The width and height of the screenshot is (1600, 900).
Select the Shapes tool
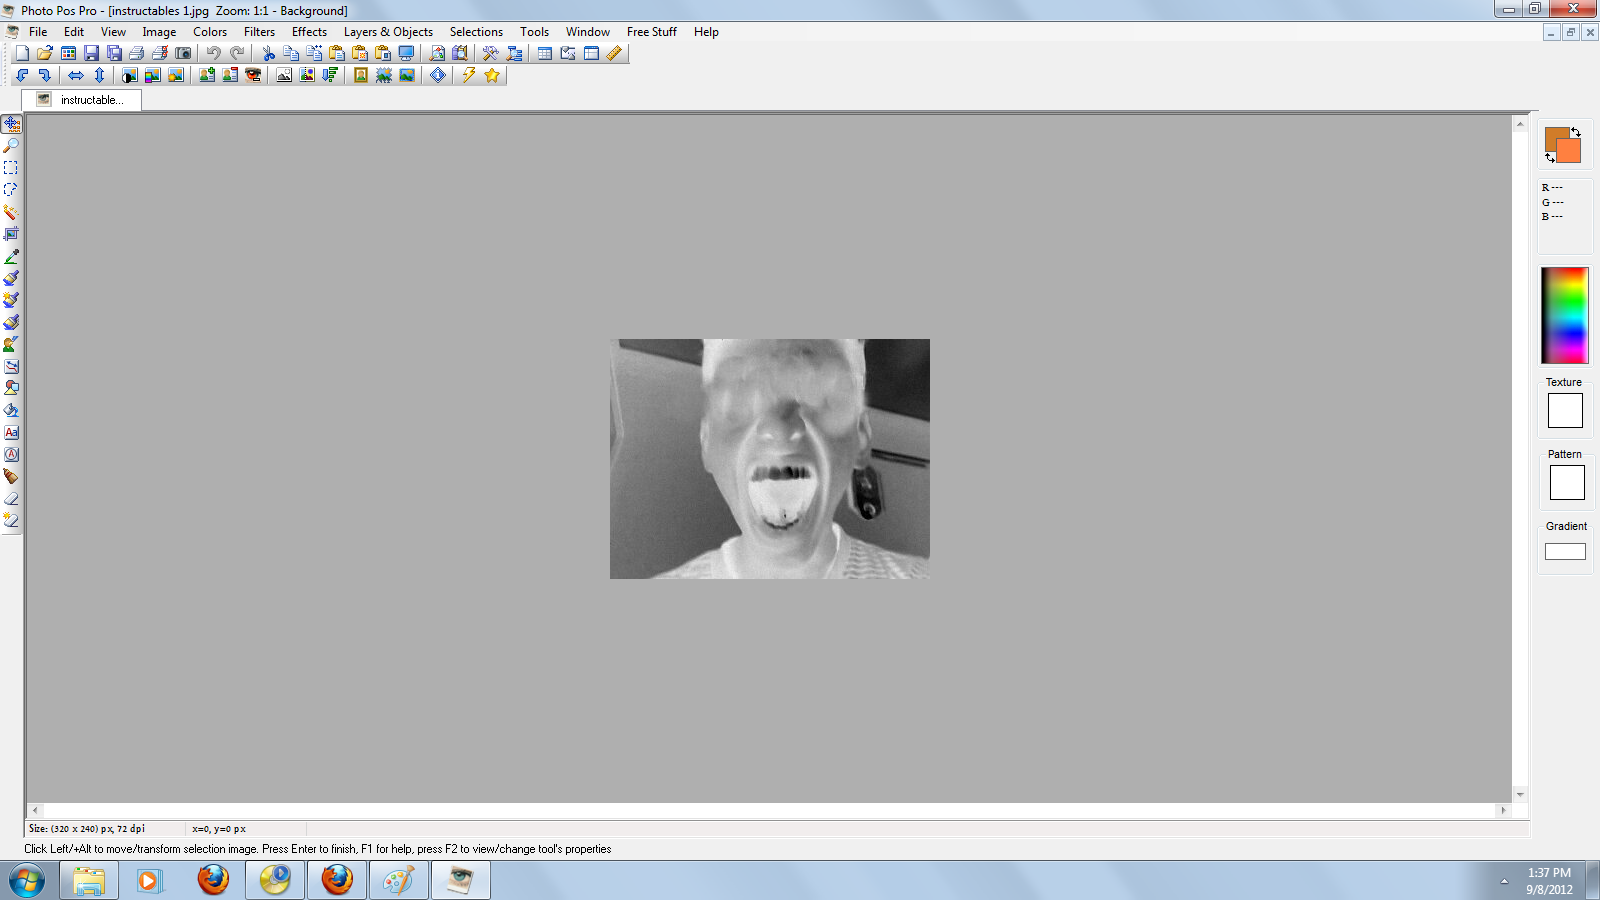coord(11,388)
